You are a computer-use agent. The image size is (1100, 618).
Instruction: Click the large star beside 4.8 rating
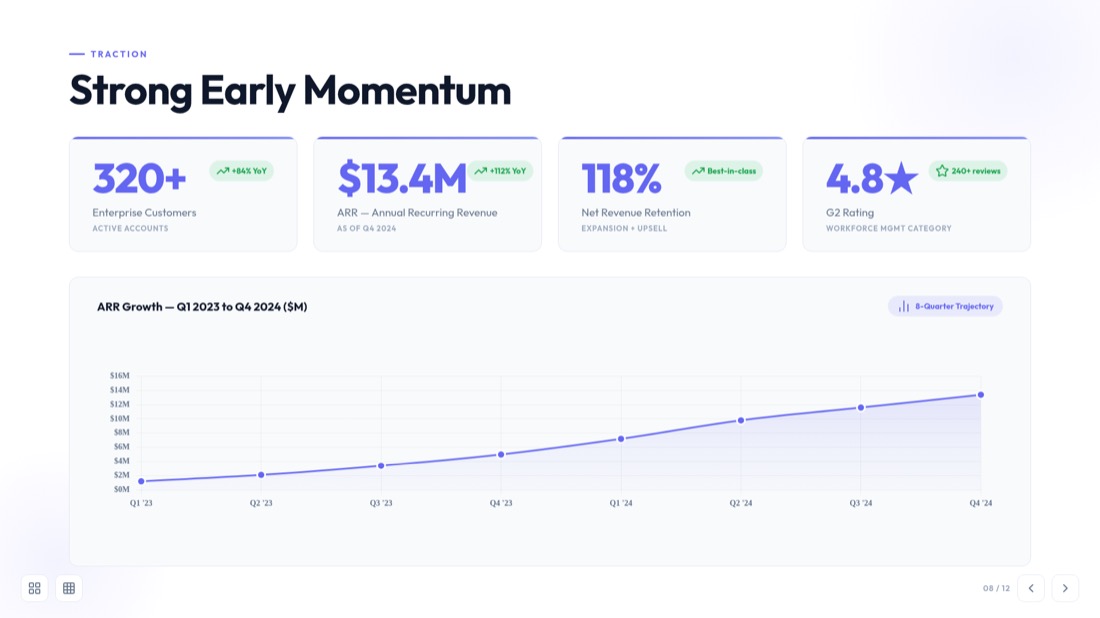901,178
